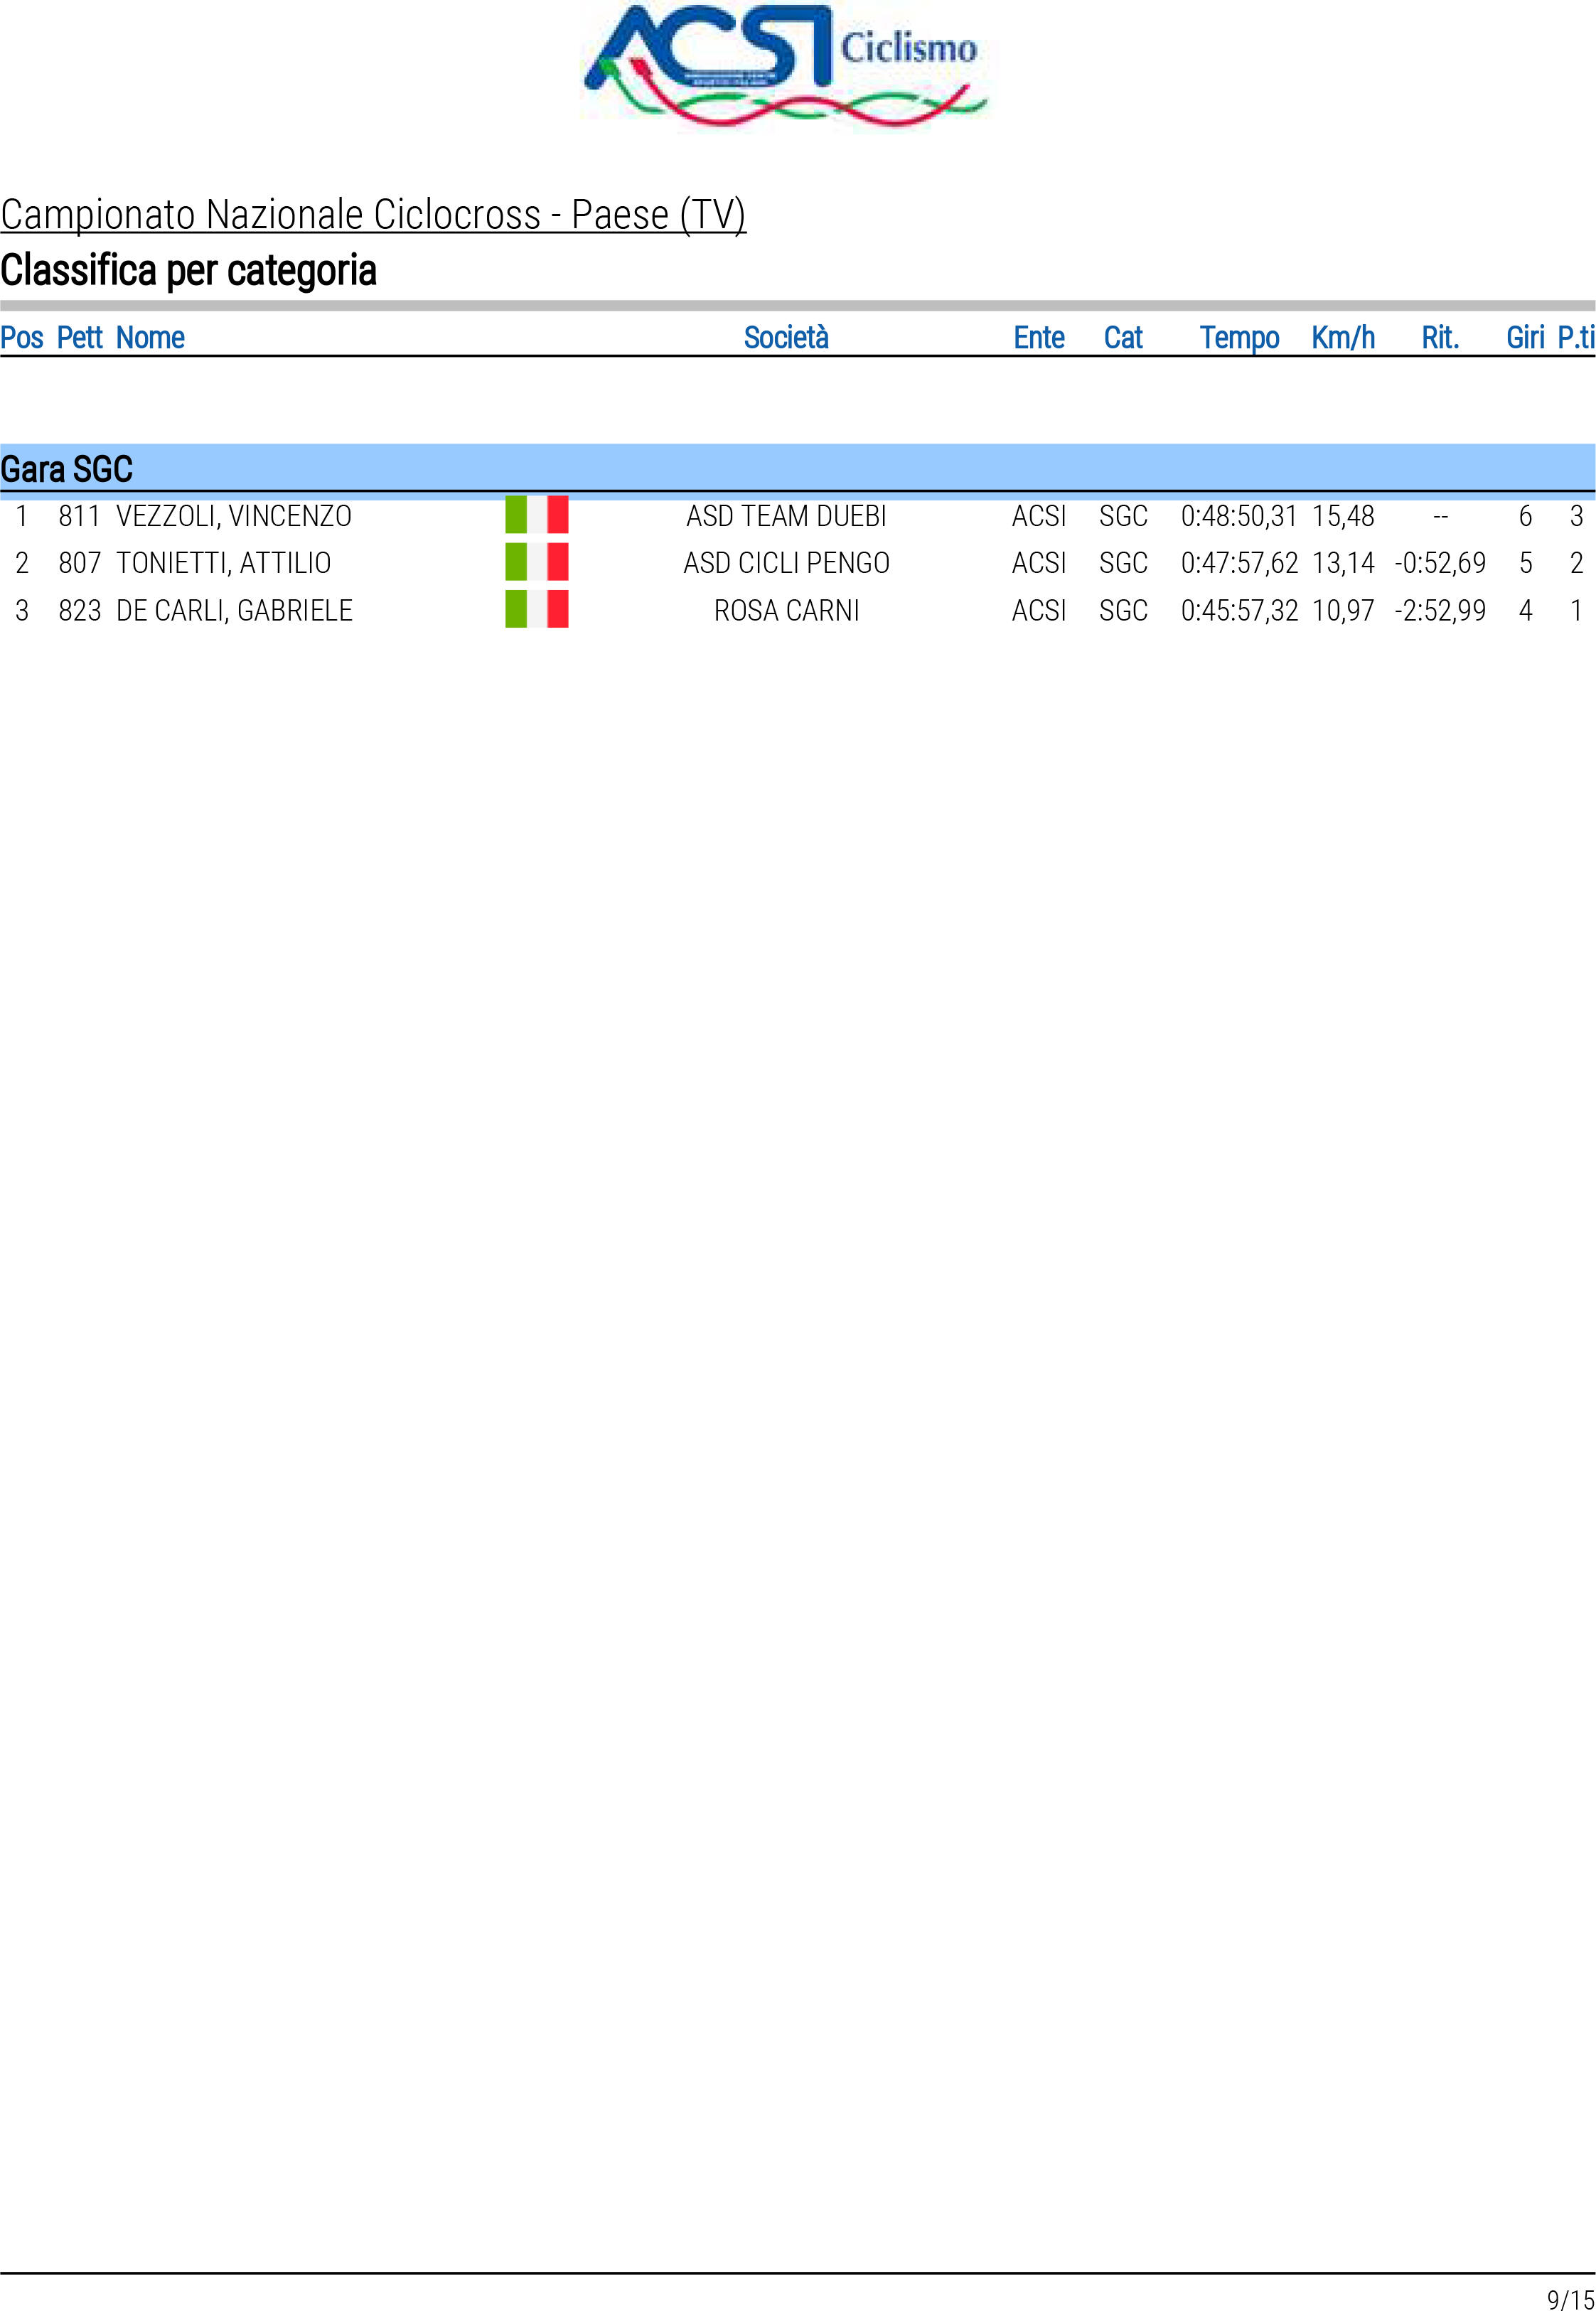Select team ASD TEAM DUEBI
This screenshot has height=2311, width=1596.
tap(787, 517)
